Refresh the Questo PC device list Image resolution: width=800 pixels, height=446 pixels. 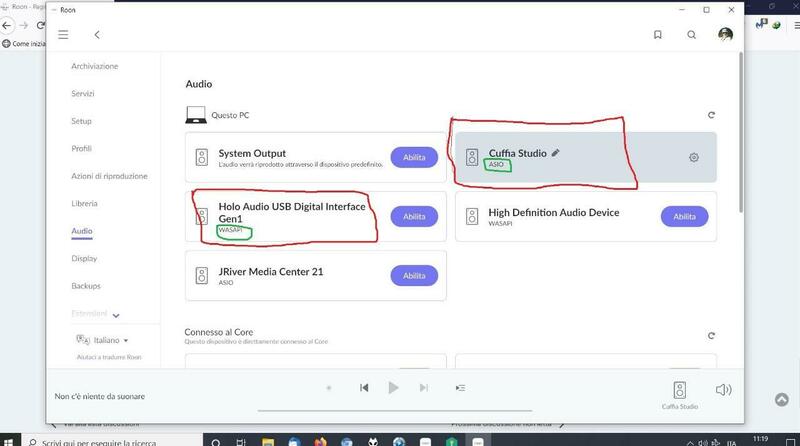click(711, 115)
